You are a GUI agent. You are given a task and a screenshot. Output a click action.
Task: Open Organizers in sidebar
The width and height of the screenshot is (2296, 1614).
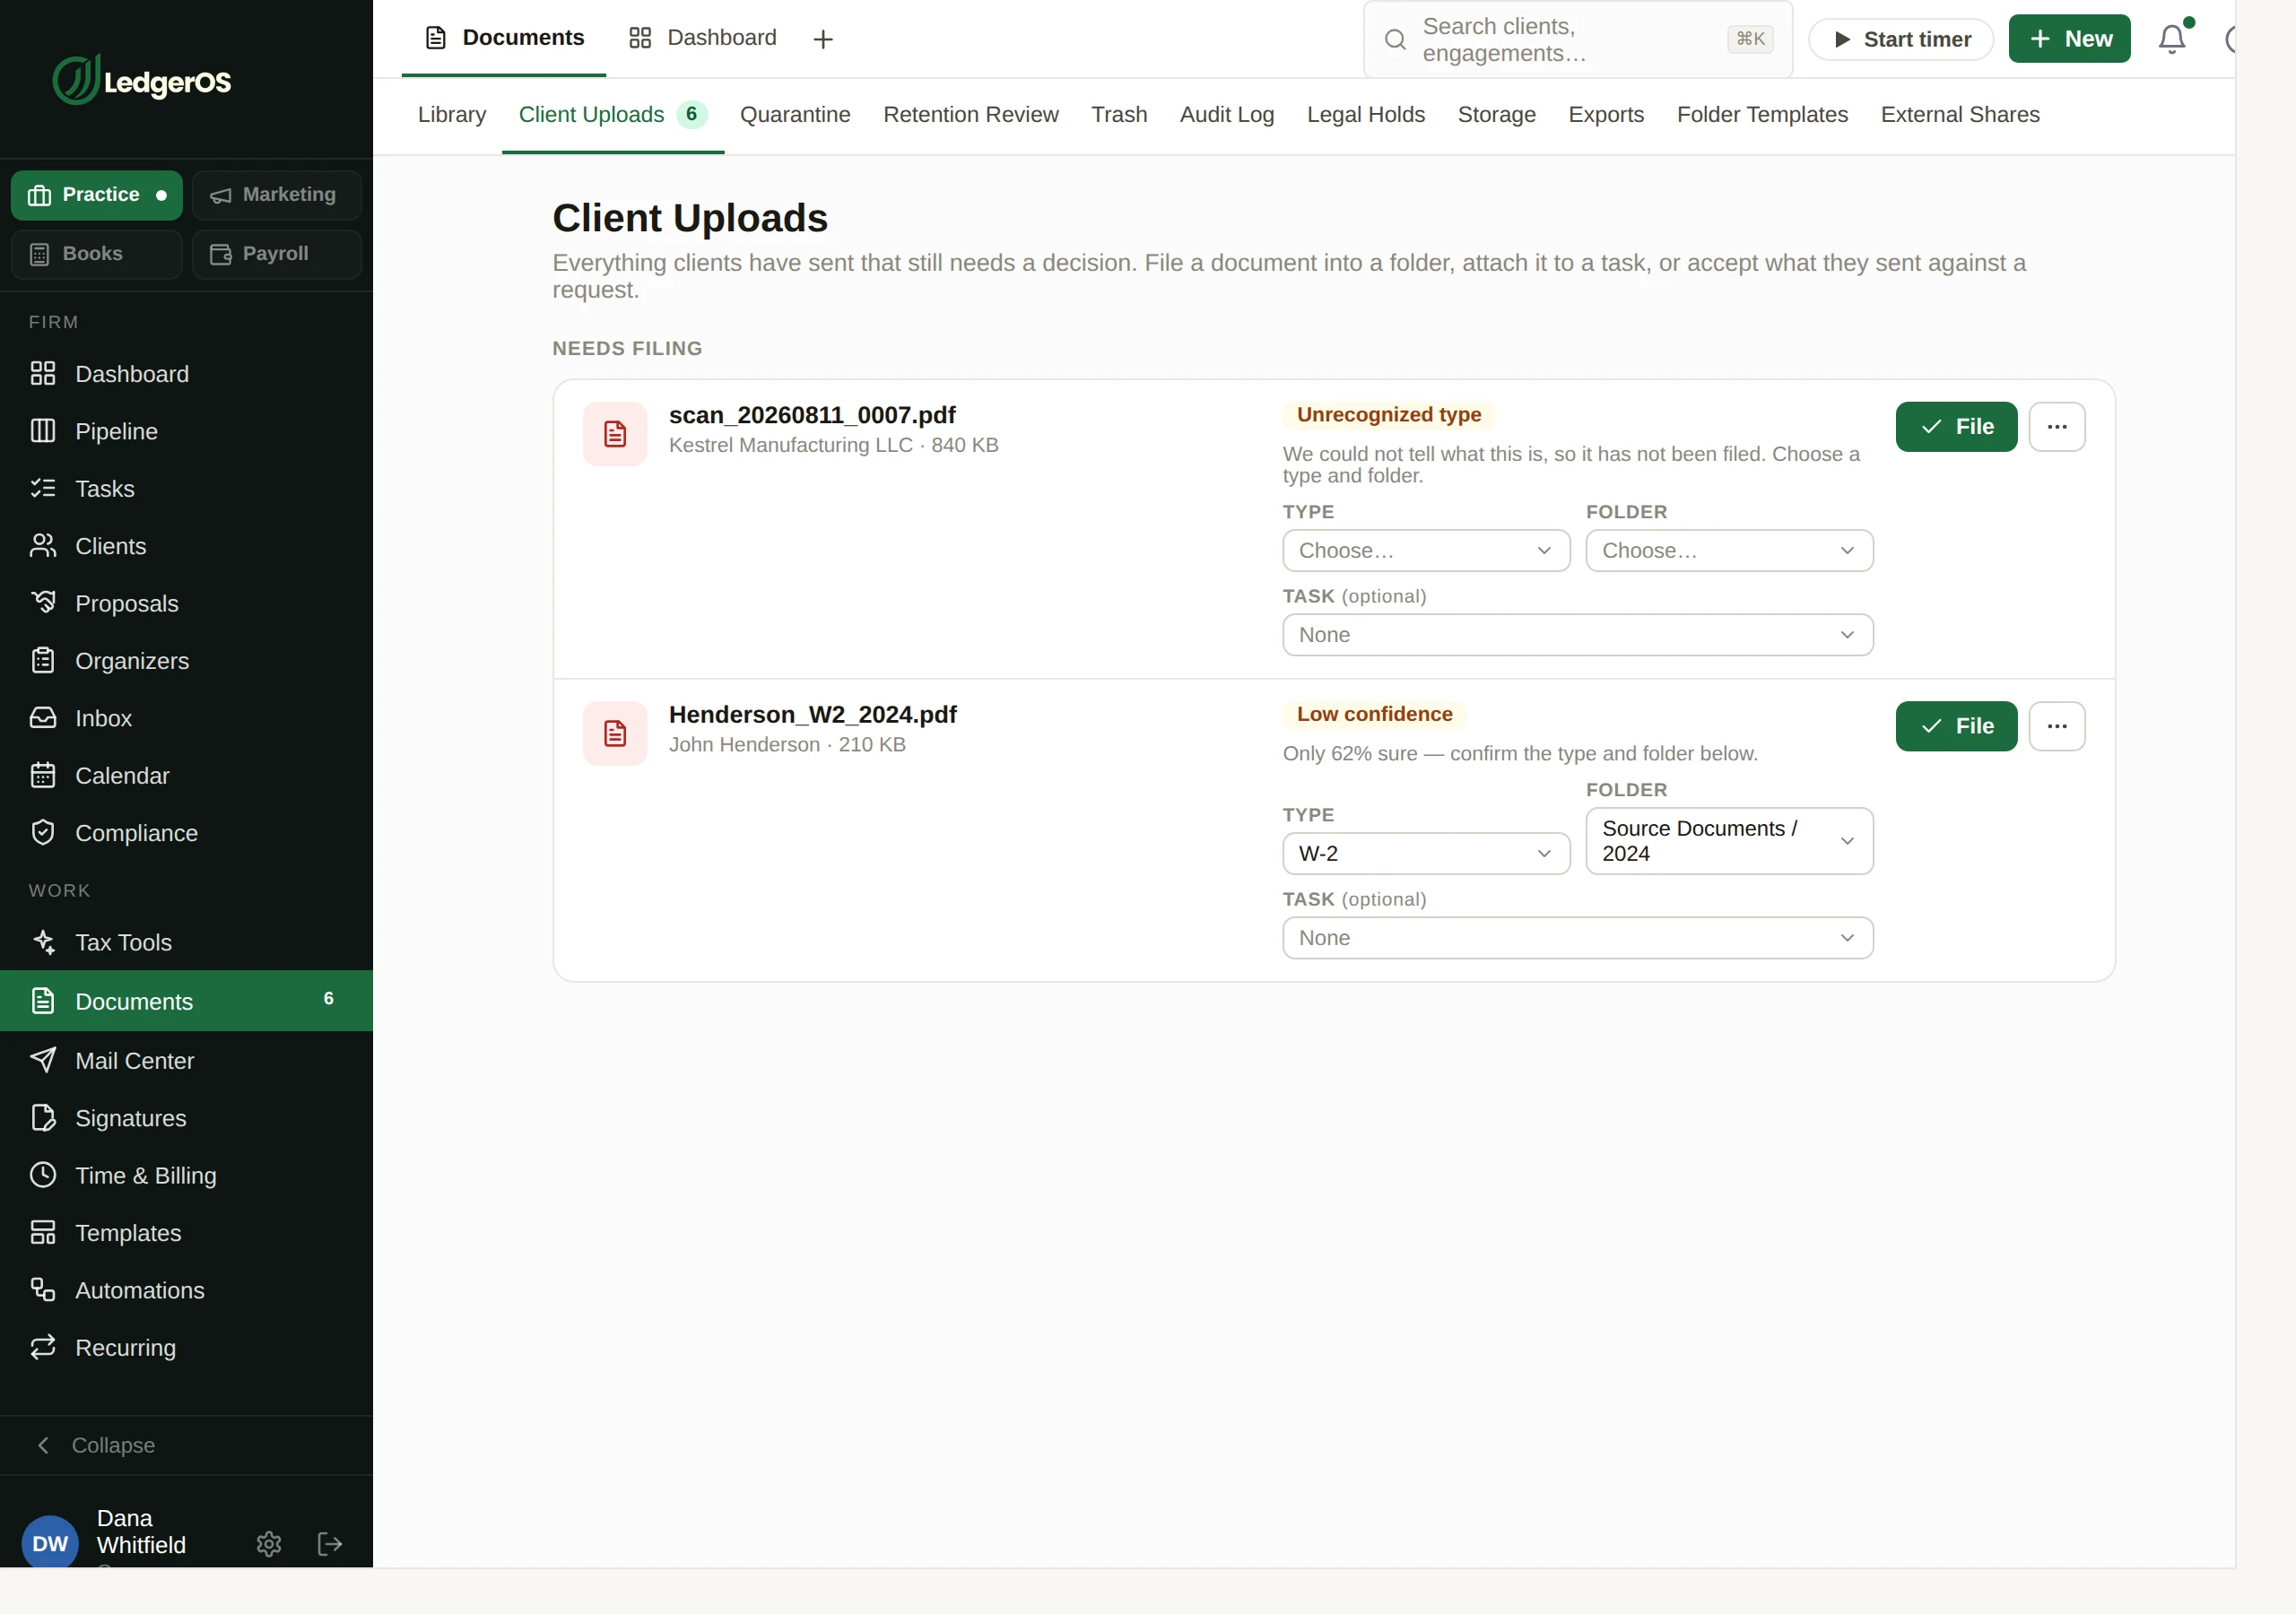[x=186, y=661]
